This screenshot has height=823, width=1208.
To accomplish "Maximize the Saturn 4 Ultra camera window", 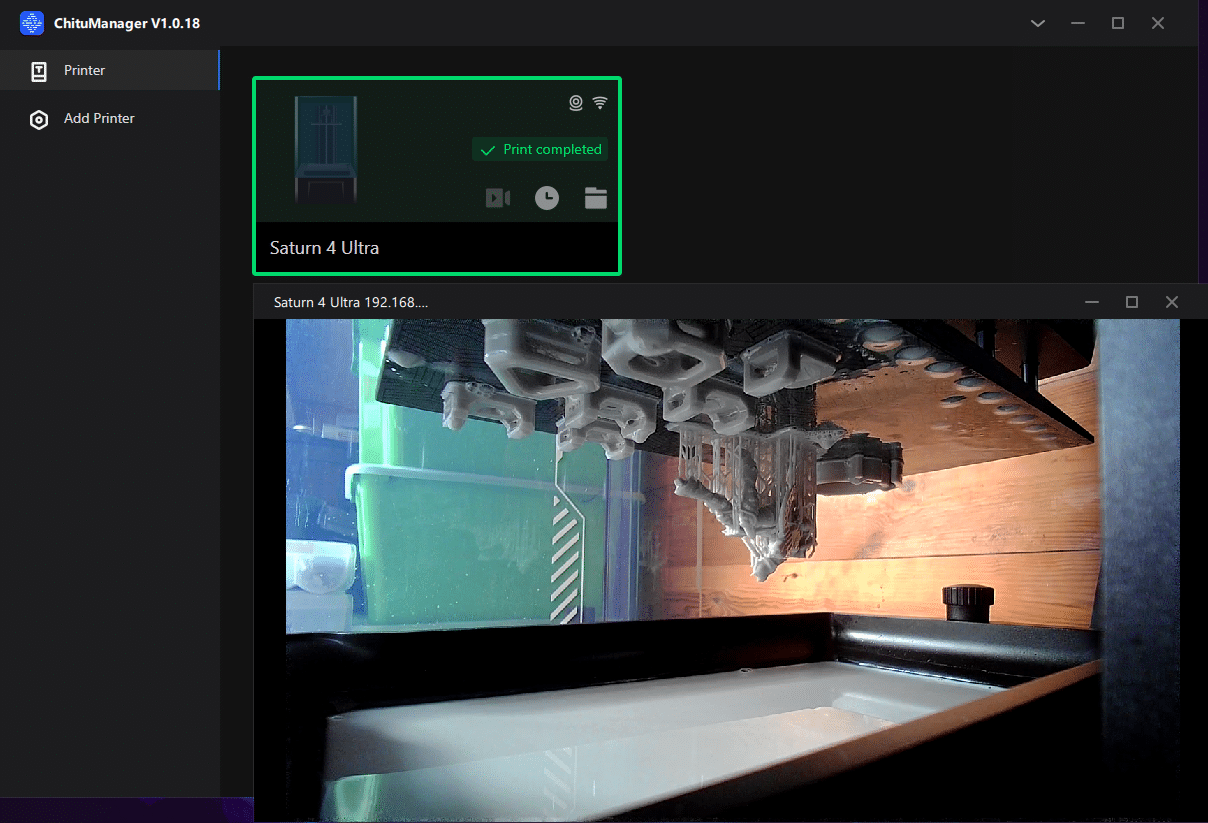I will 1132,302.
